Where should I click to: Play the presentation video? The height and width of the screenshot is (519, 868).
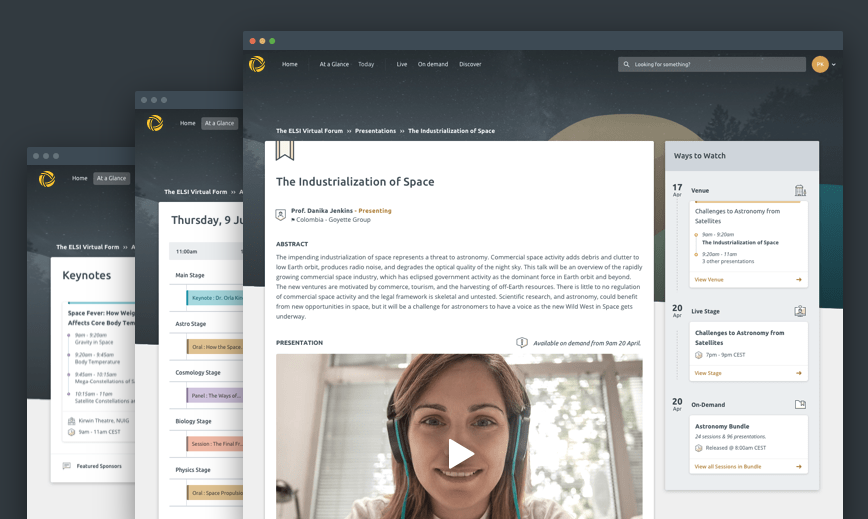[x=461, y=454]
